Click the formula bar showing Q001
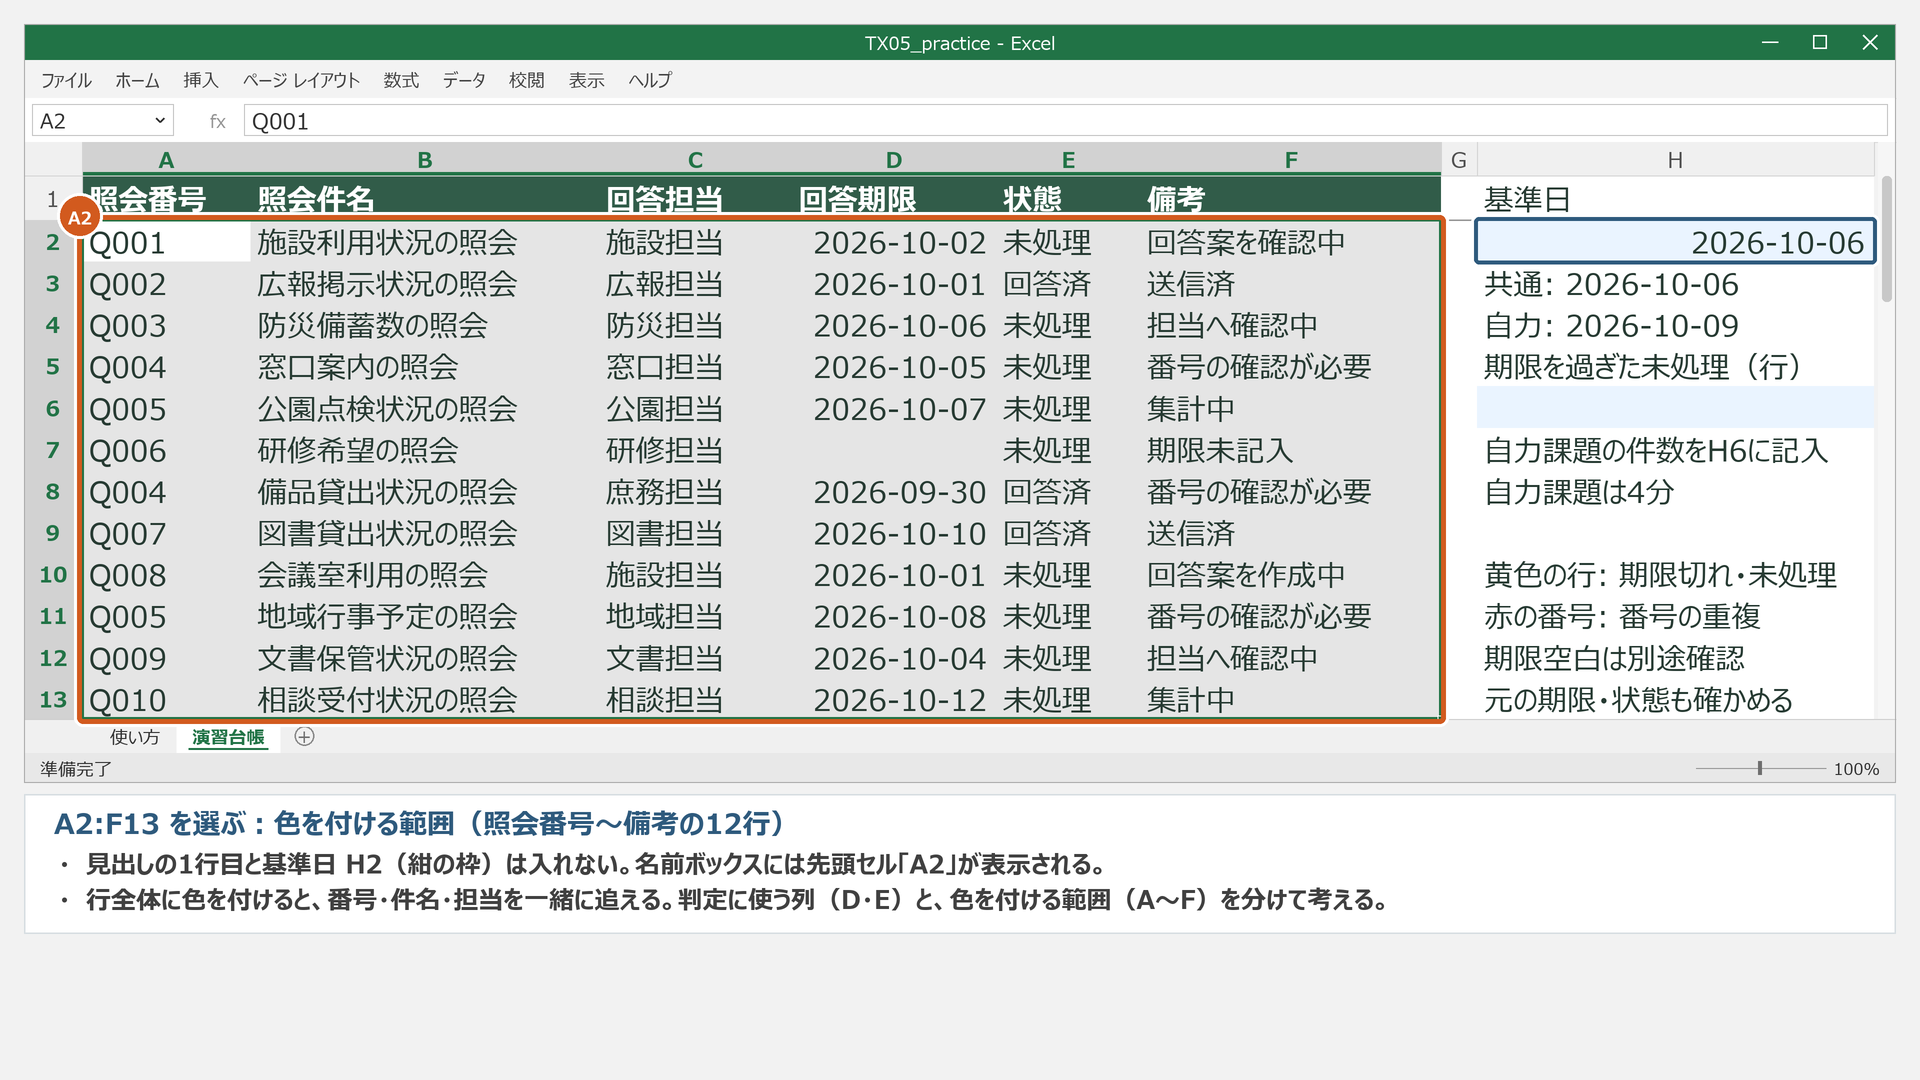1920x1080 pixels. point(1065,121)
